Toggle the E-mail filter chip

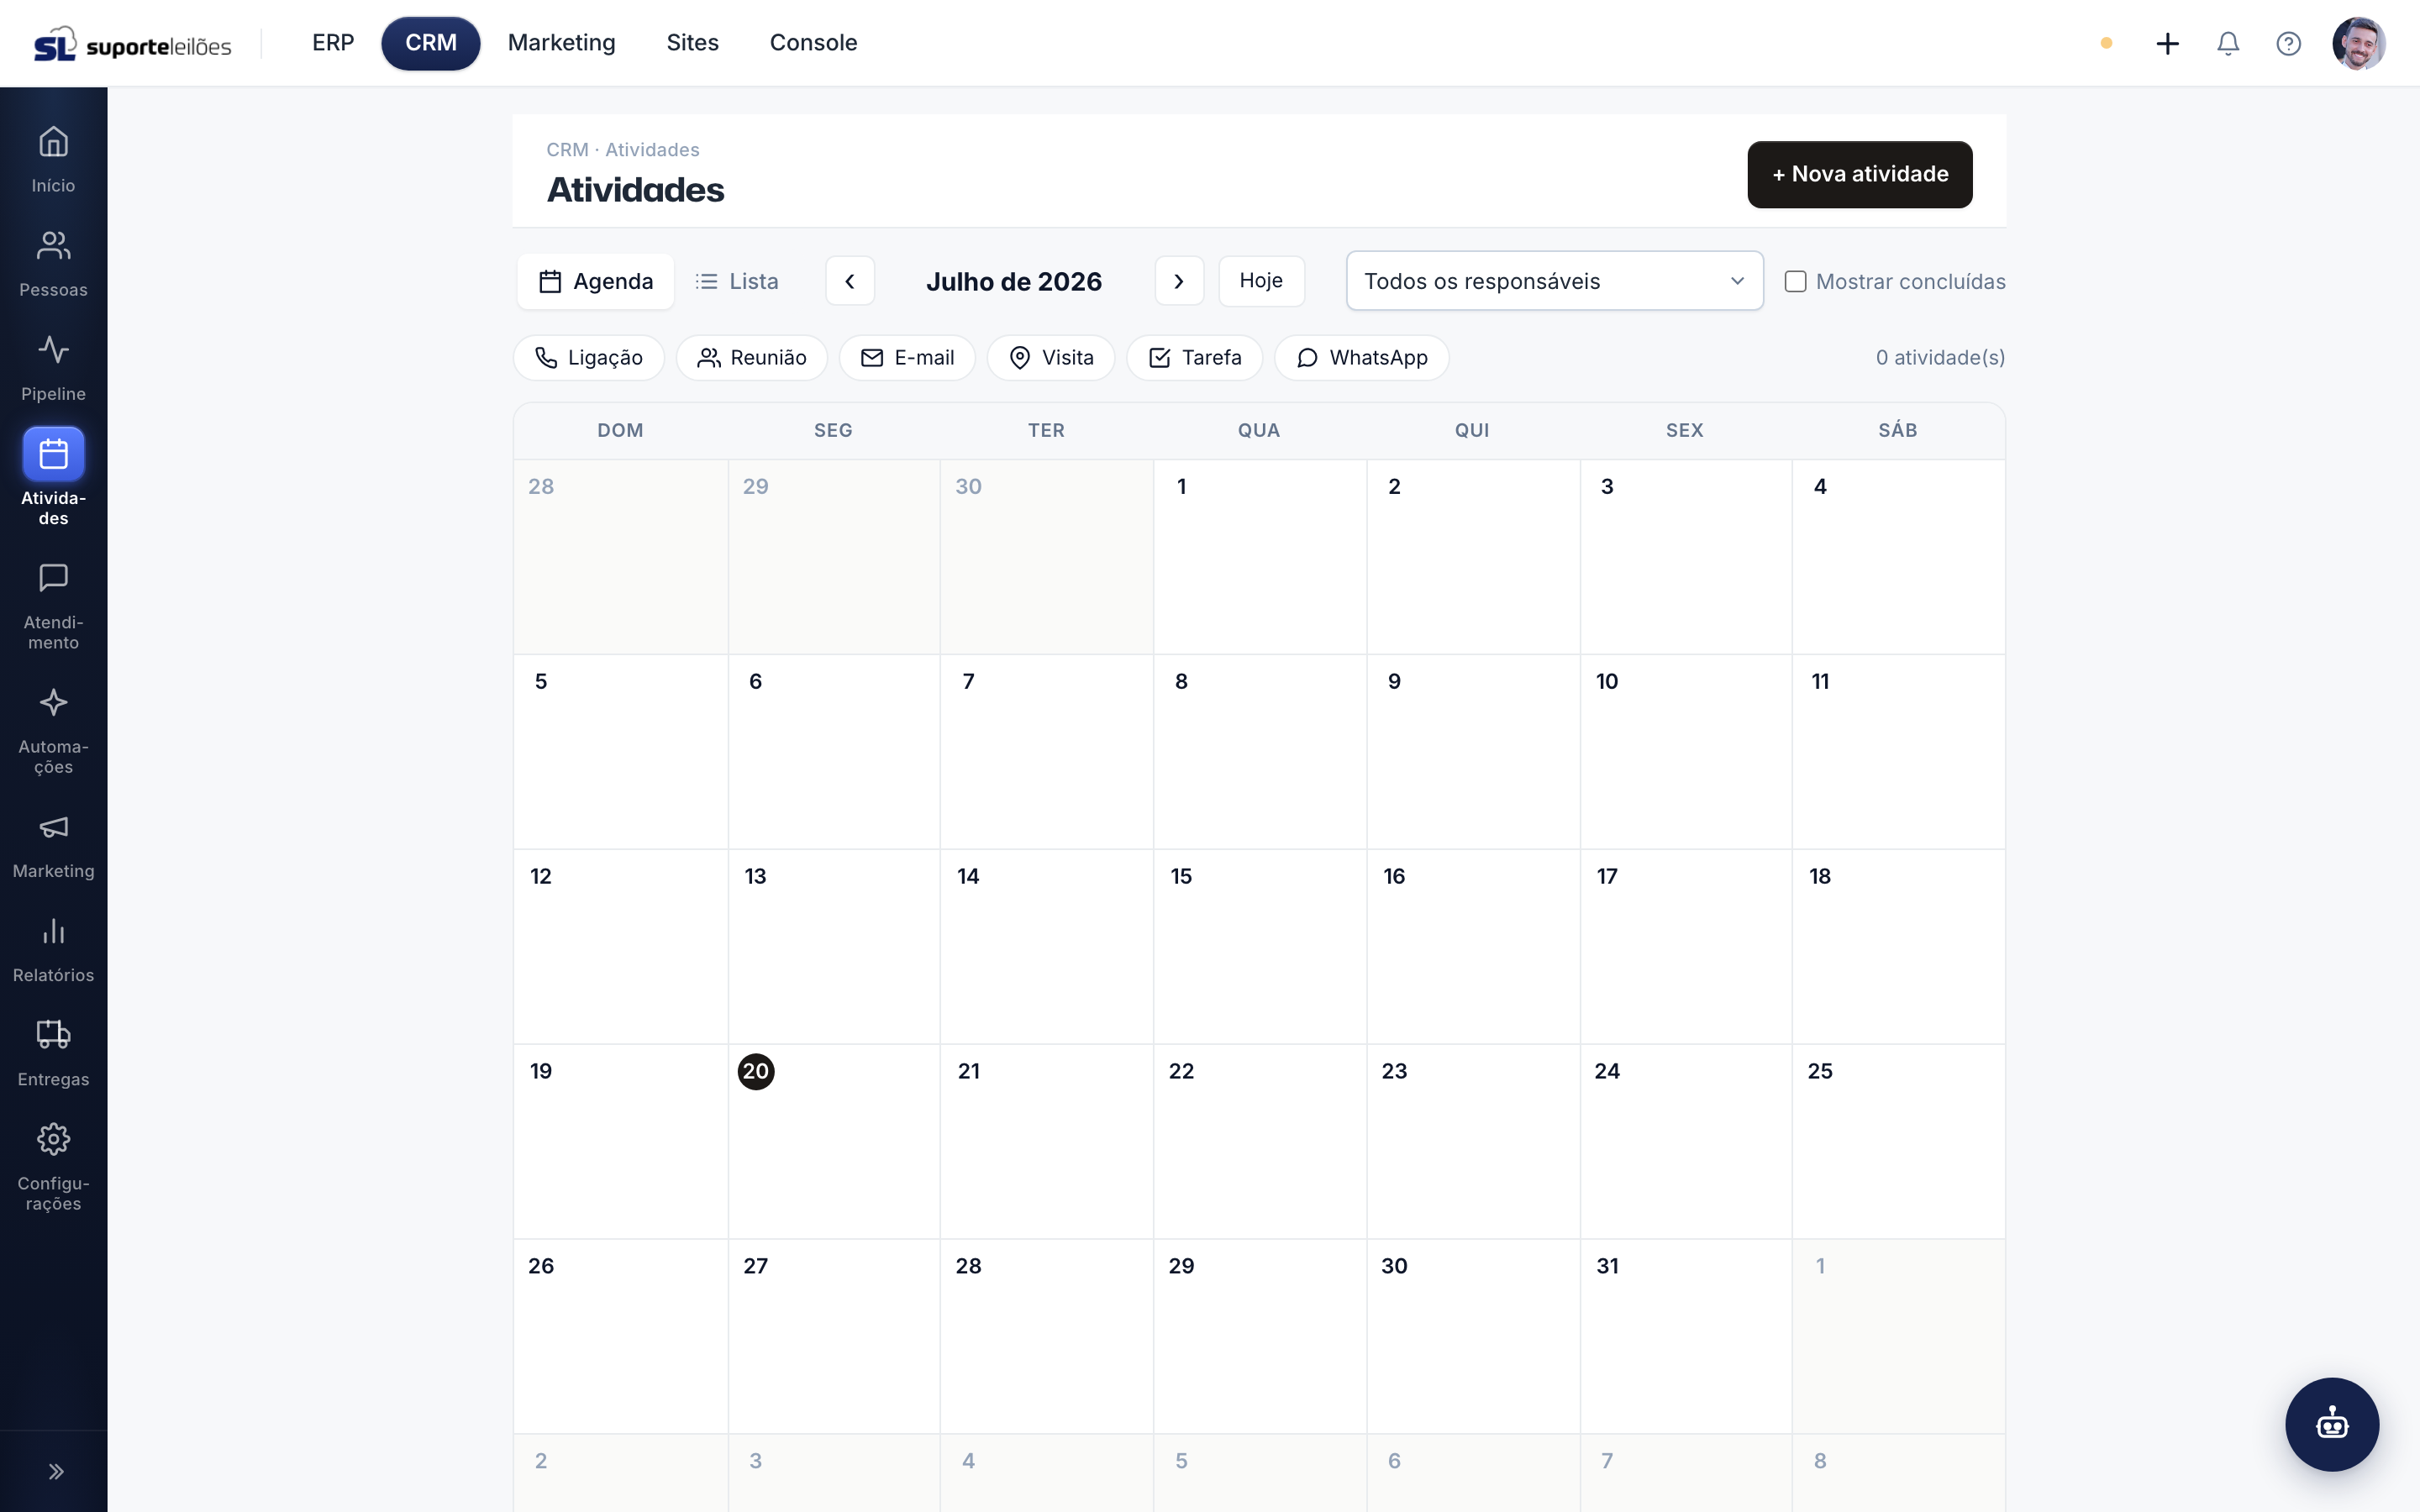[907, 358]
